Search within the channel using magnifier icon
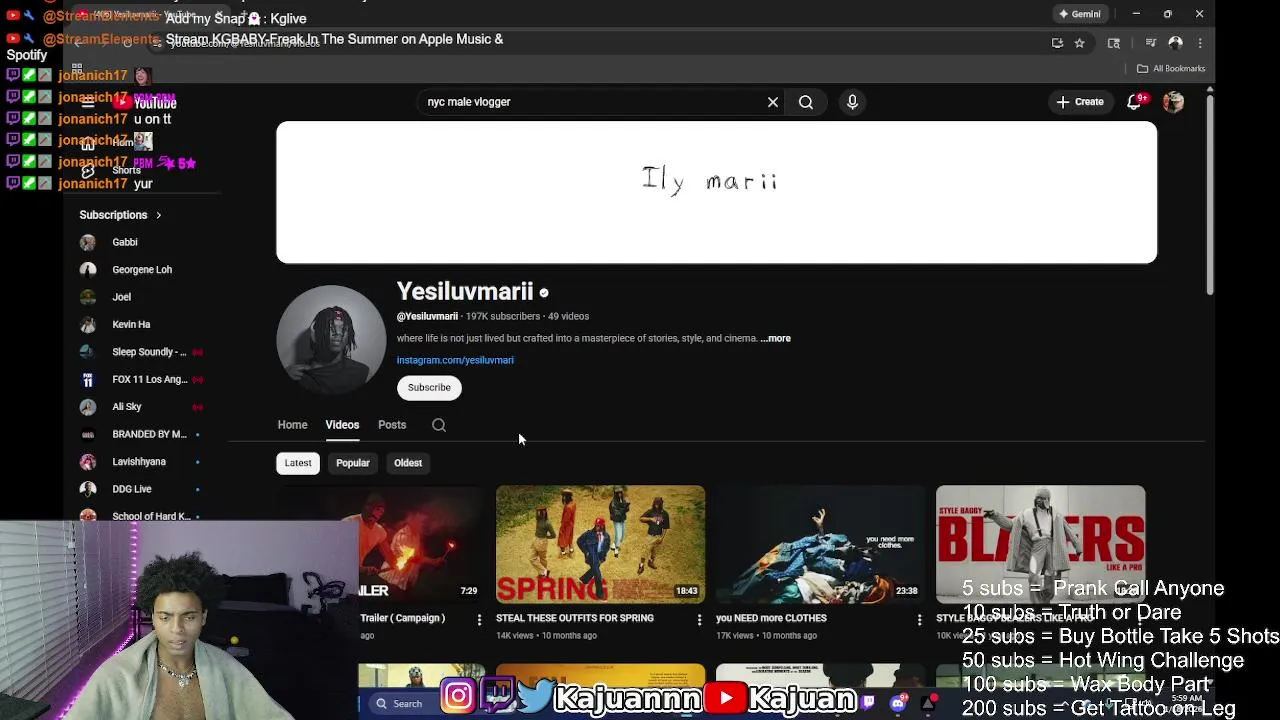Screen dimensions: 1280x720 [439, 425]
